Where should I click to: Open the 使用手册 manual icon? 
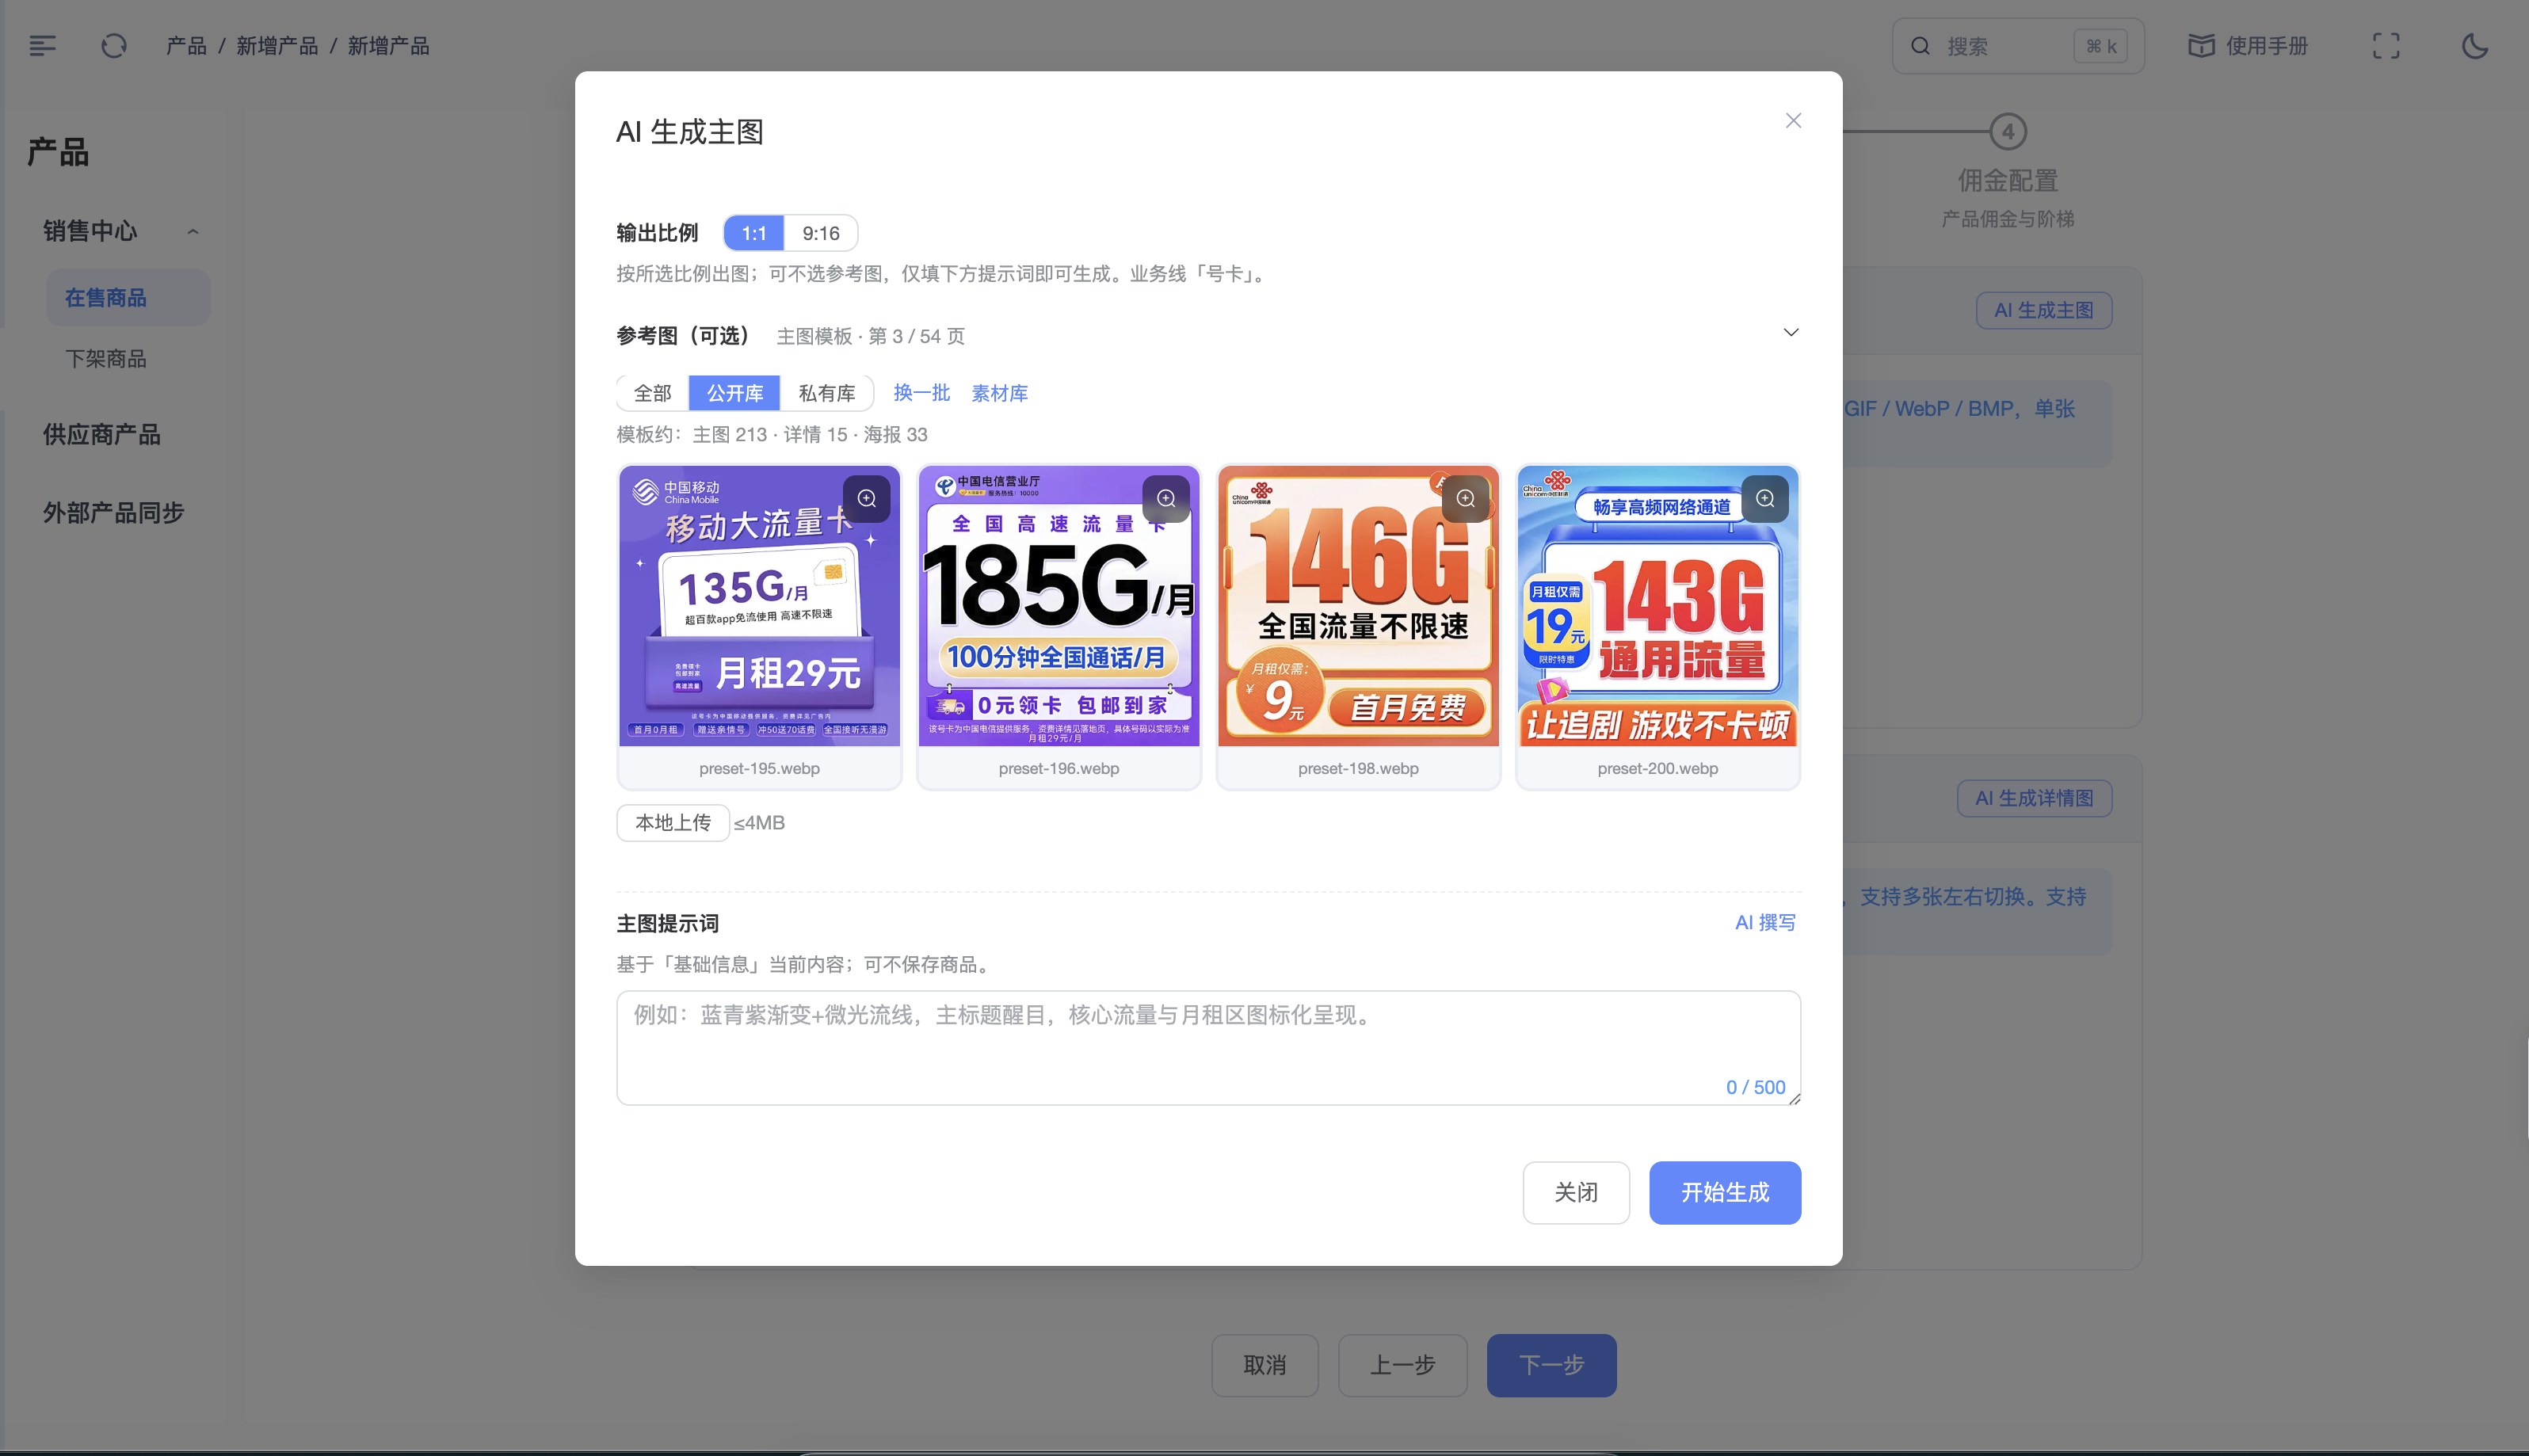point(2201,45)
